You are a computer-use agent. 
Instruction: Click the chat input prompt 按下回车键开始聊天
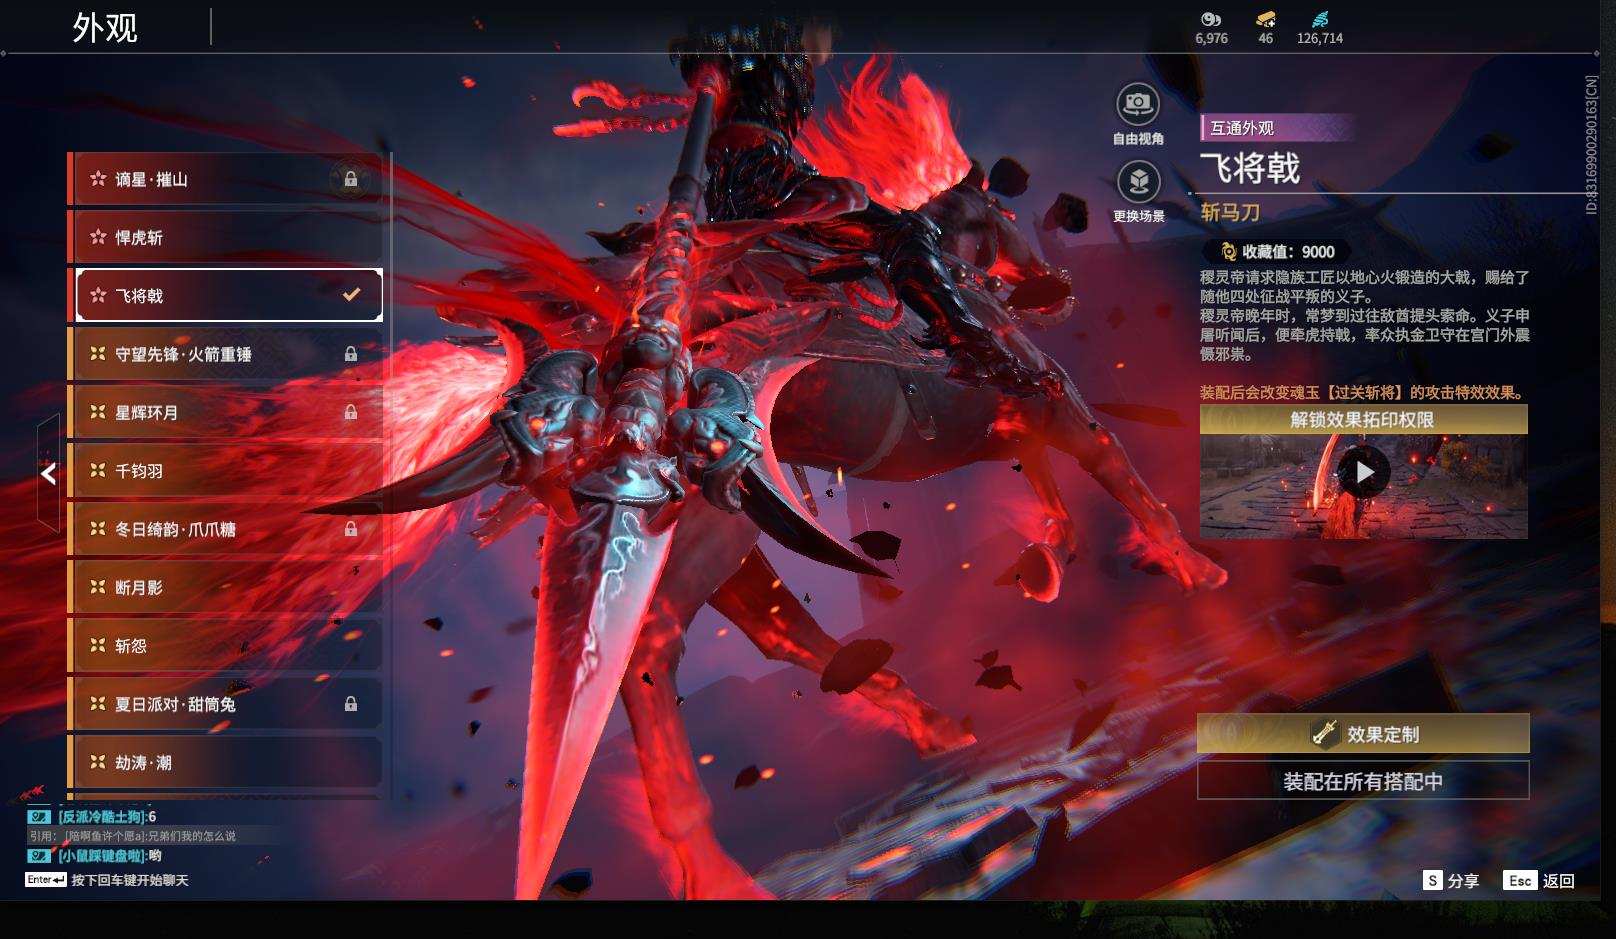click(x=130, y=880)
